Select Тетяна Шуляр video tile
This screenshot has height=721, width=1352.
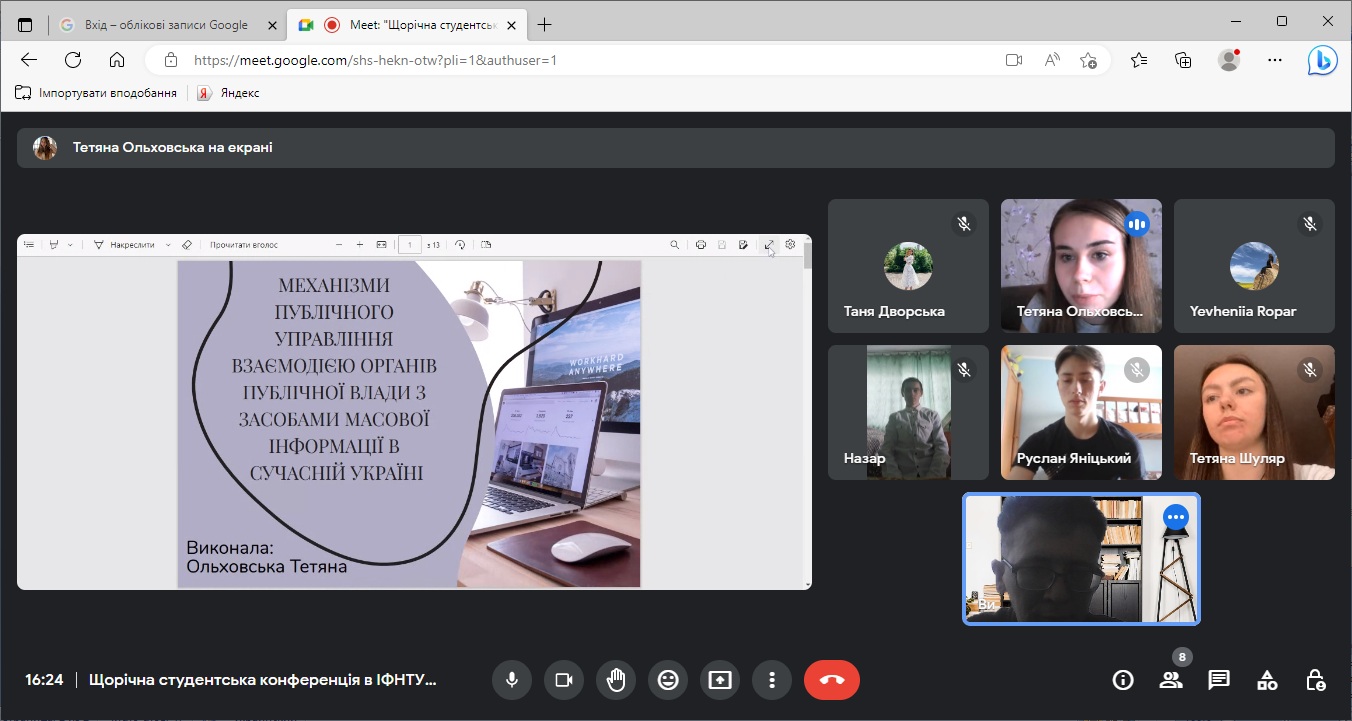[x=1254, y=412]
